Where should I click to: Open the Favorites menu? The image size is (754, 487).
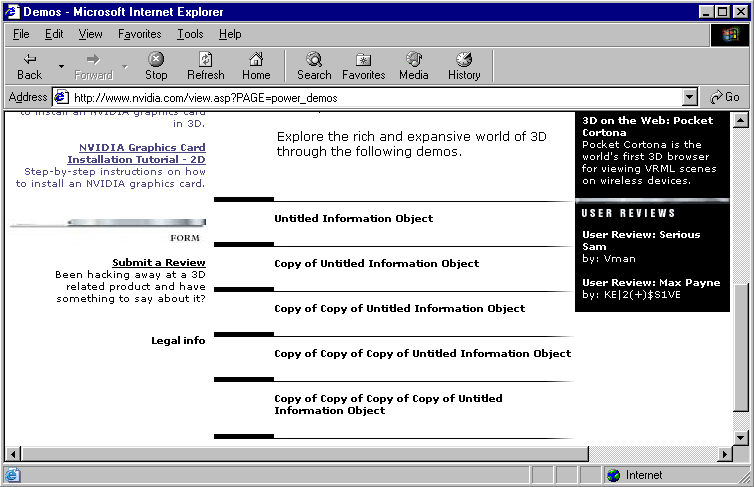pyautogui.click(x=139, y=34)
